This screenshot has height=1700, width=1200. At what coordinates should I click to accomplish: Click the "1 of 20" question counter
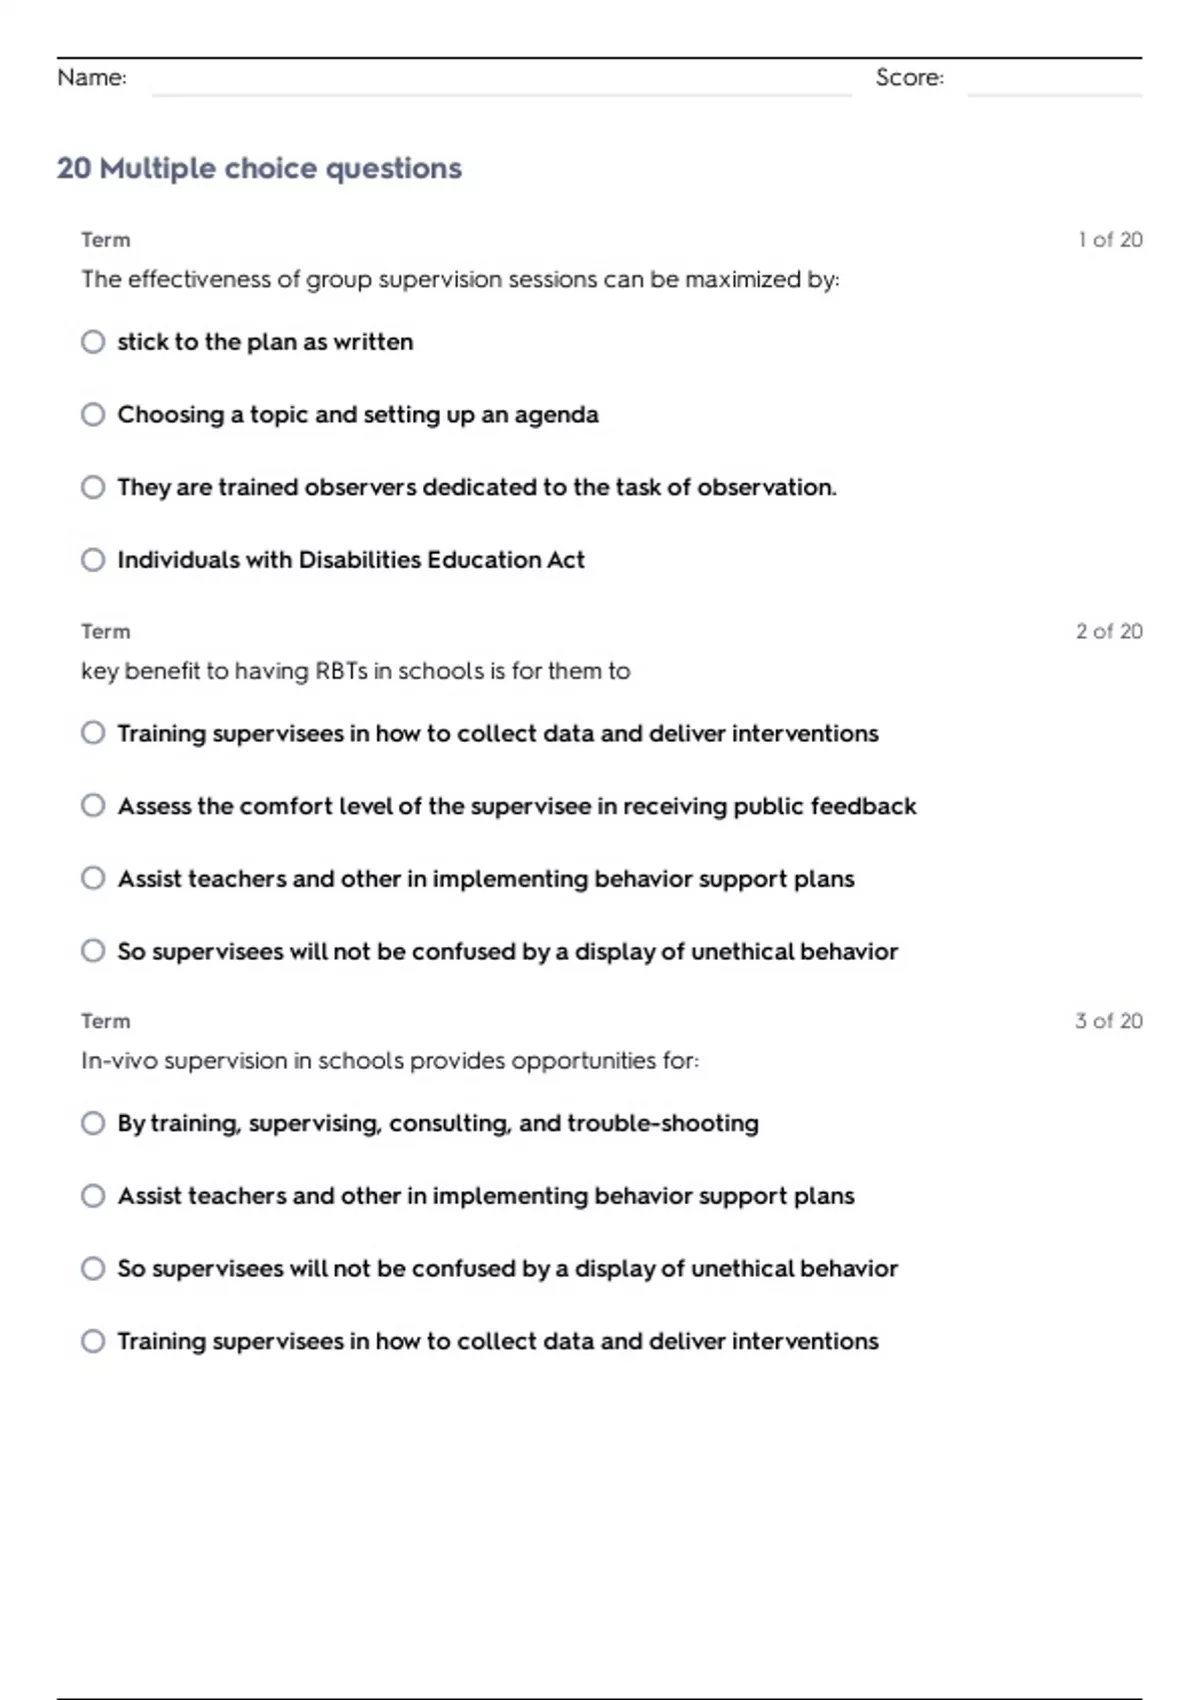pyautogui.click(x=1110, y=240)
